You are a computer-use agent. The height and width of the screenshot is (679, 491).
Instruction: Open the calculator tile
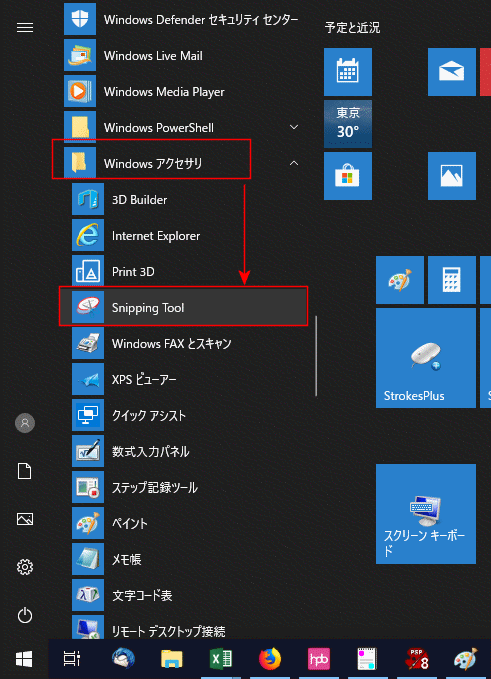point(452,280)
